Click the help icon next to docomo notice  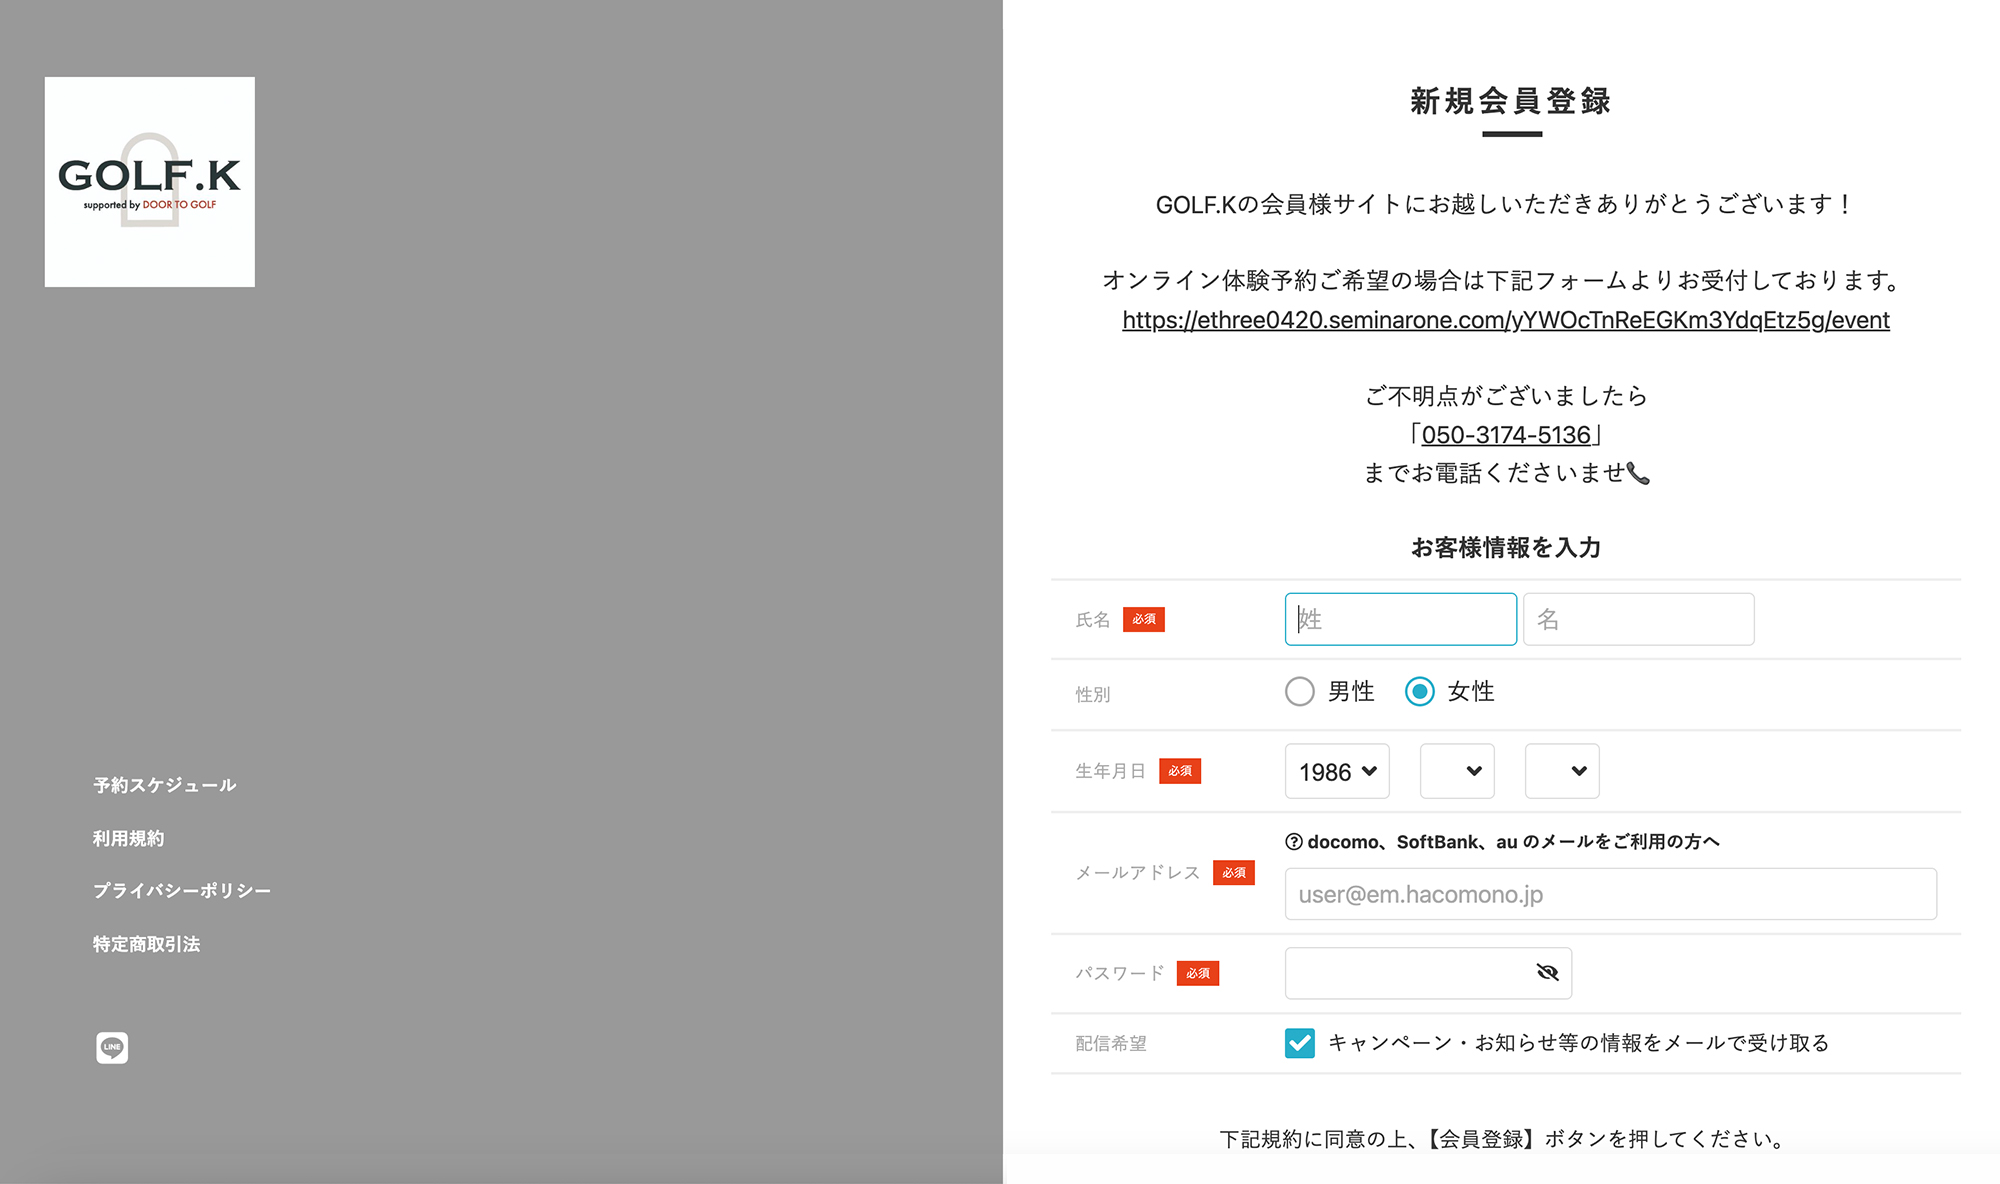1294,841
